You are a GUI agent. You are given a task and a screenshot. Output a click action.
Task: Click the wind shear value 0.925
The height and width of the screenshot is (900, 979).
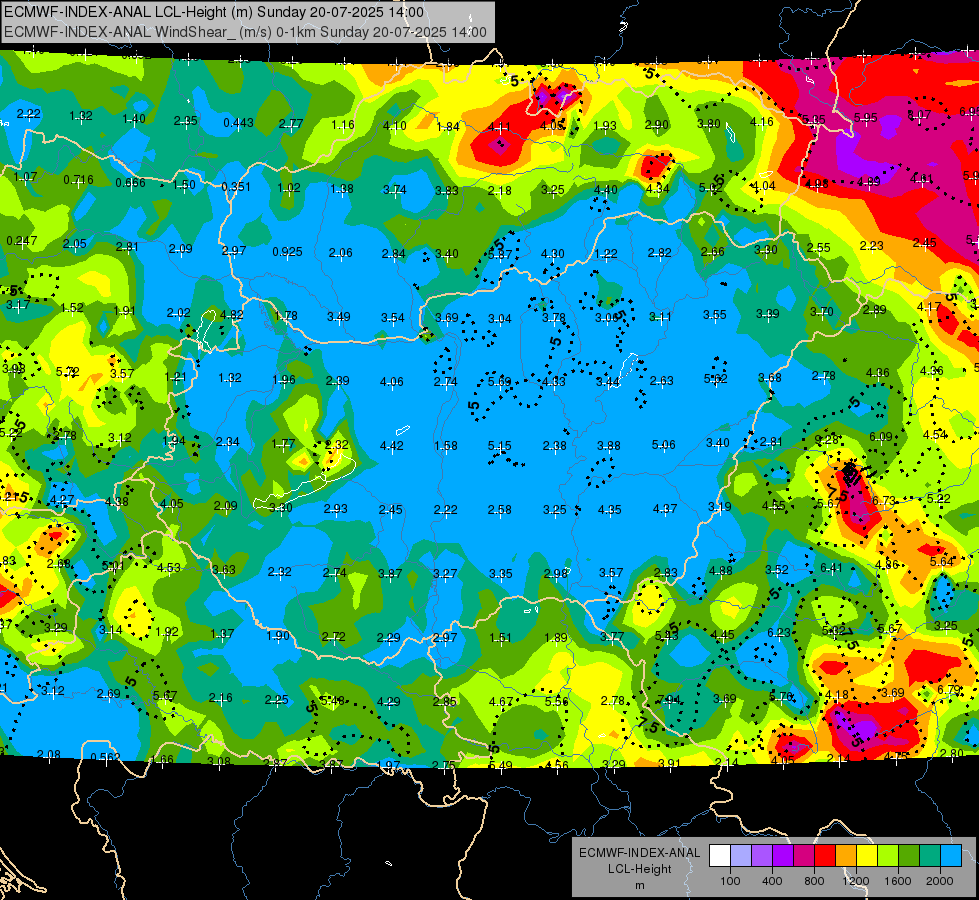point(287,252)
